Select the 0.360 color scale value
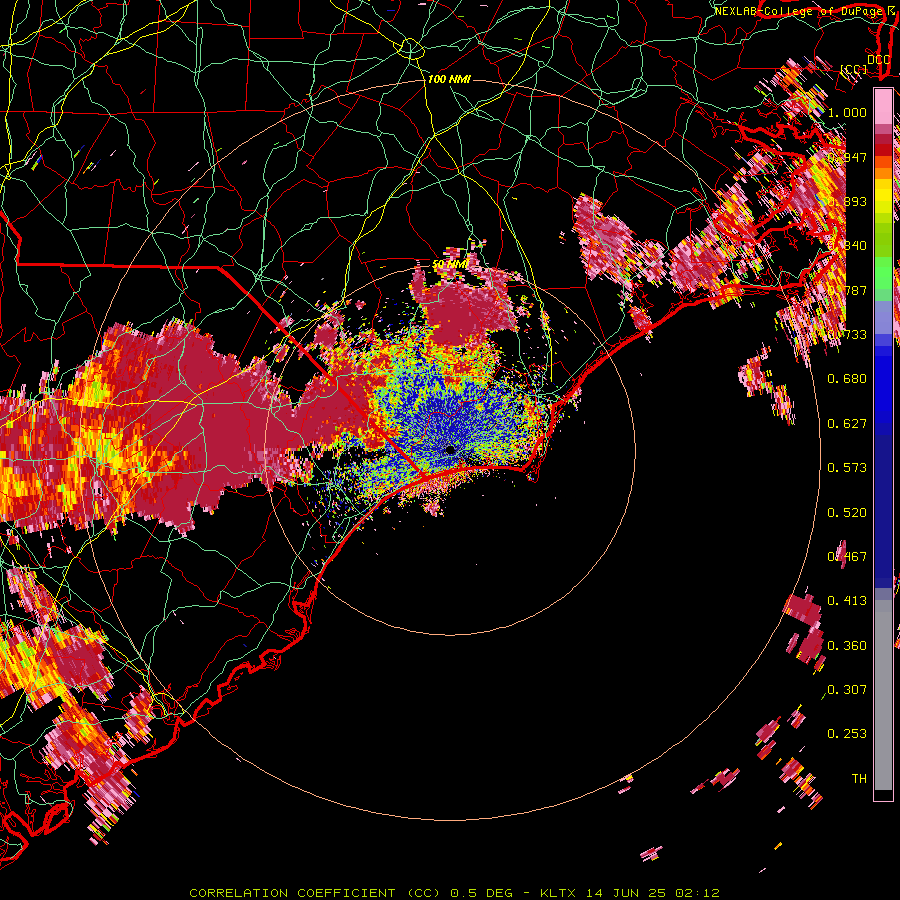The height and width of the screenshot is (900, 900). point(847,646)
